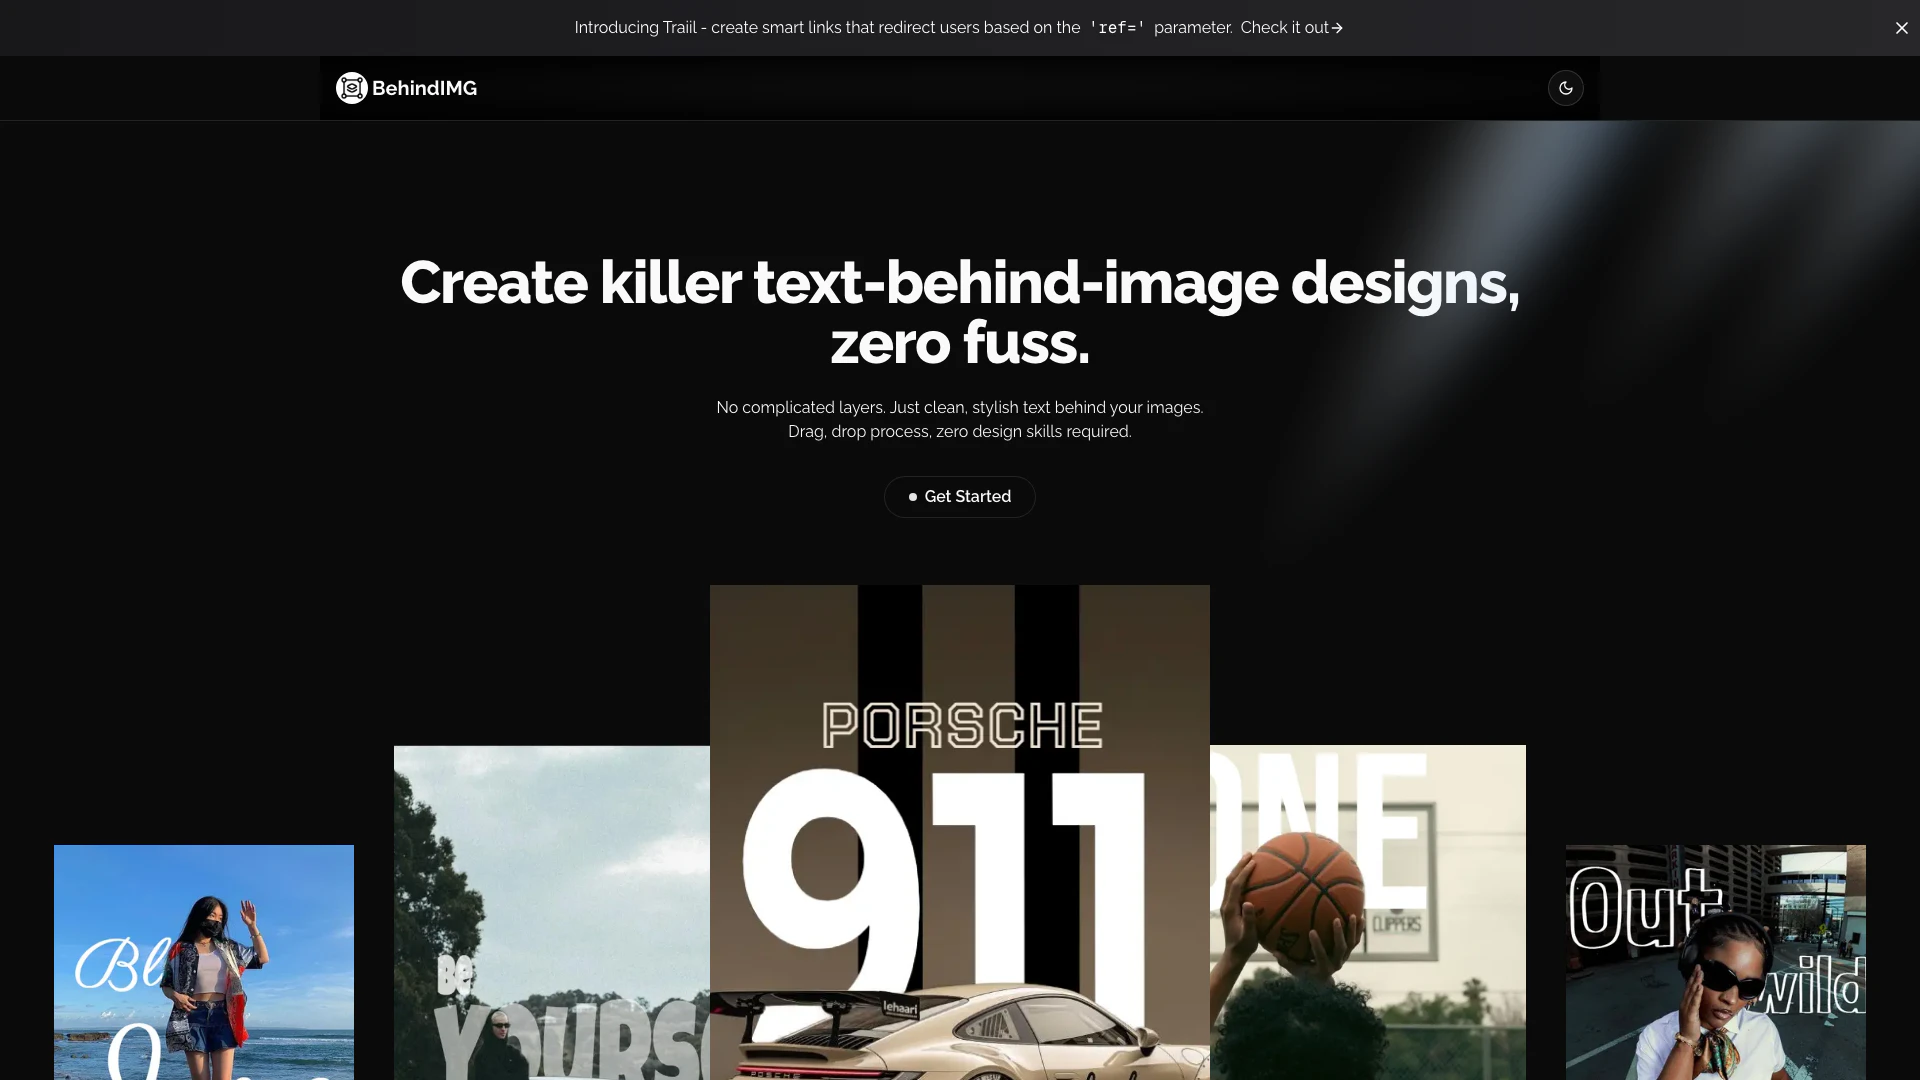Select the 'Out wild' sunglasses example image
1920x1080 pixels.
coord(1715,962)
